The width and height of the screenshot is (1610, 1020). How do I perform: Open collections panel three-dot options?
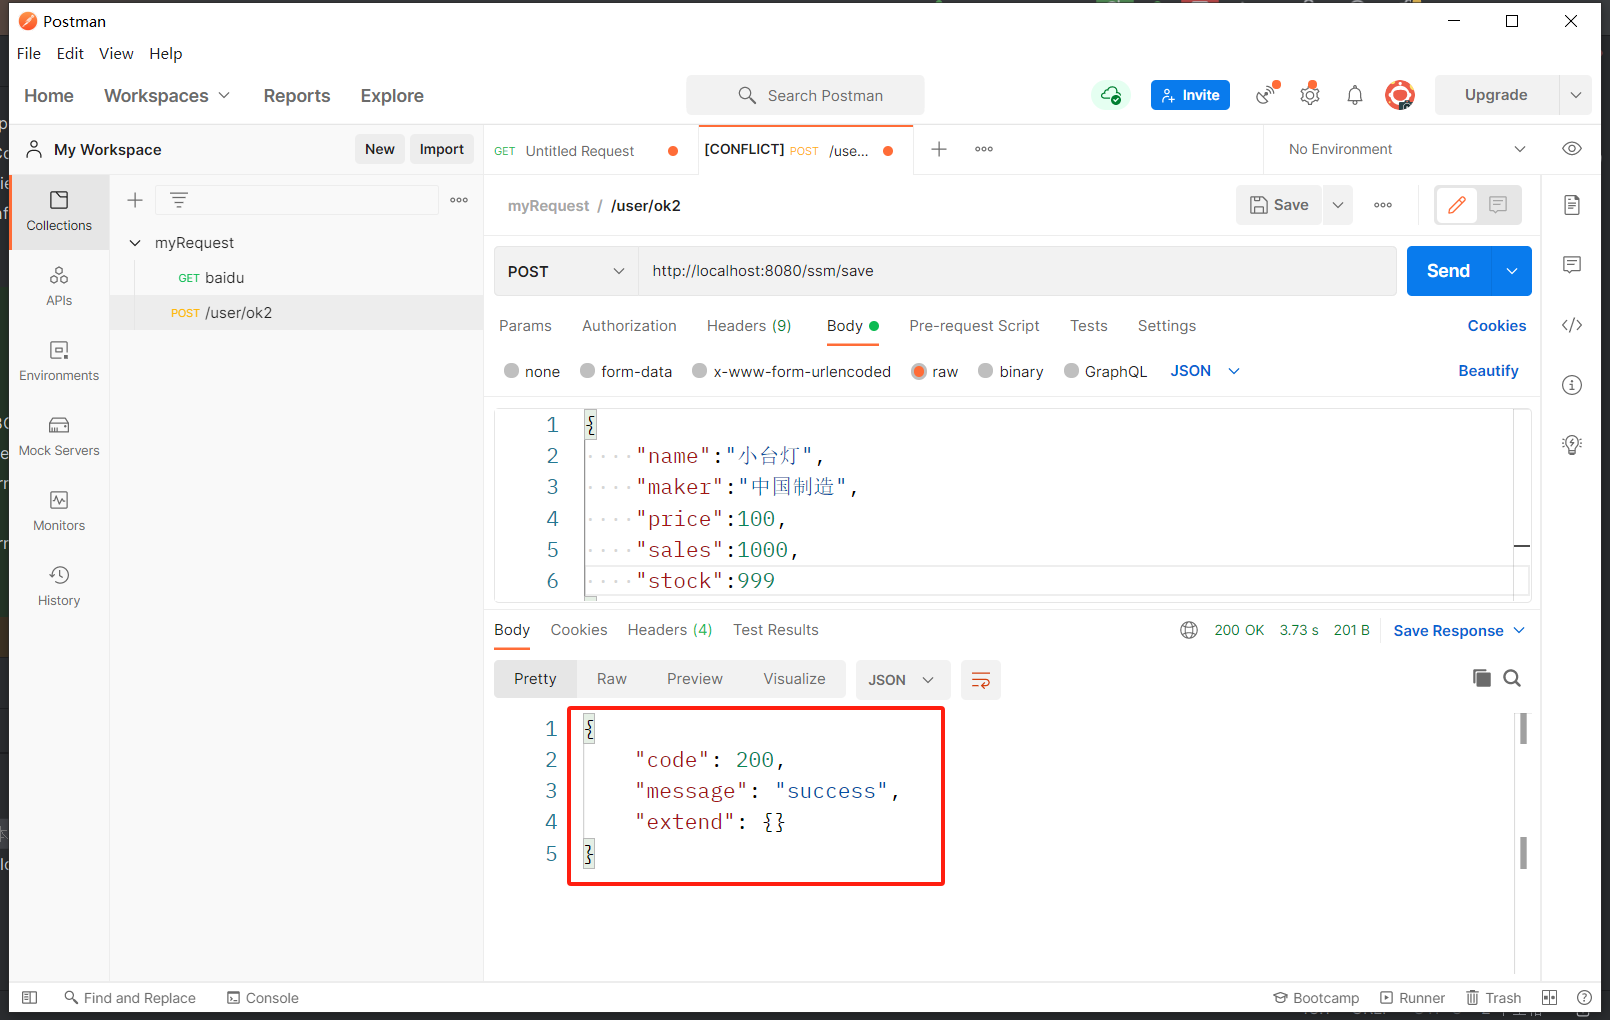point(459,200)
